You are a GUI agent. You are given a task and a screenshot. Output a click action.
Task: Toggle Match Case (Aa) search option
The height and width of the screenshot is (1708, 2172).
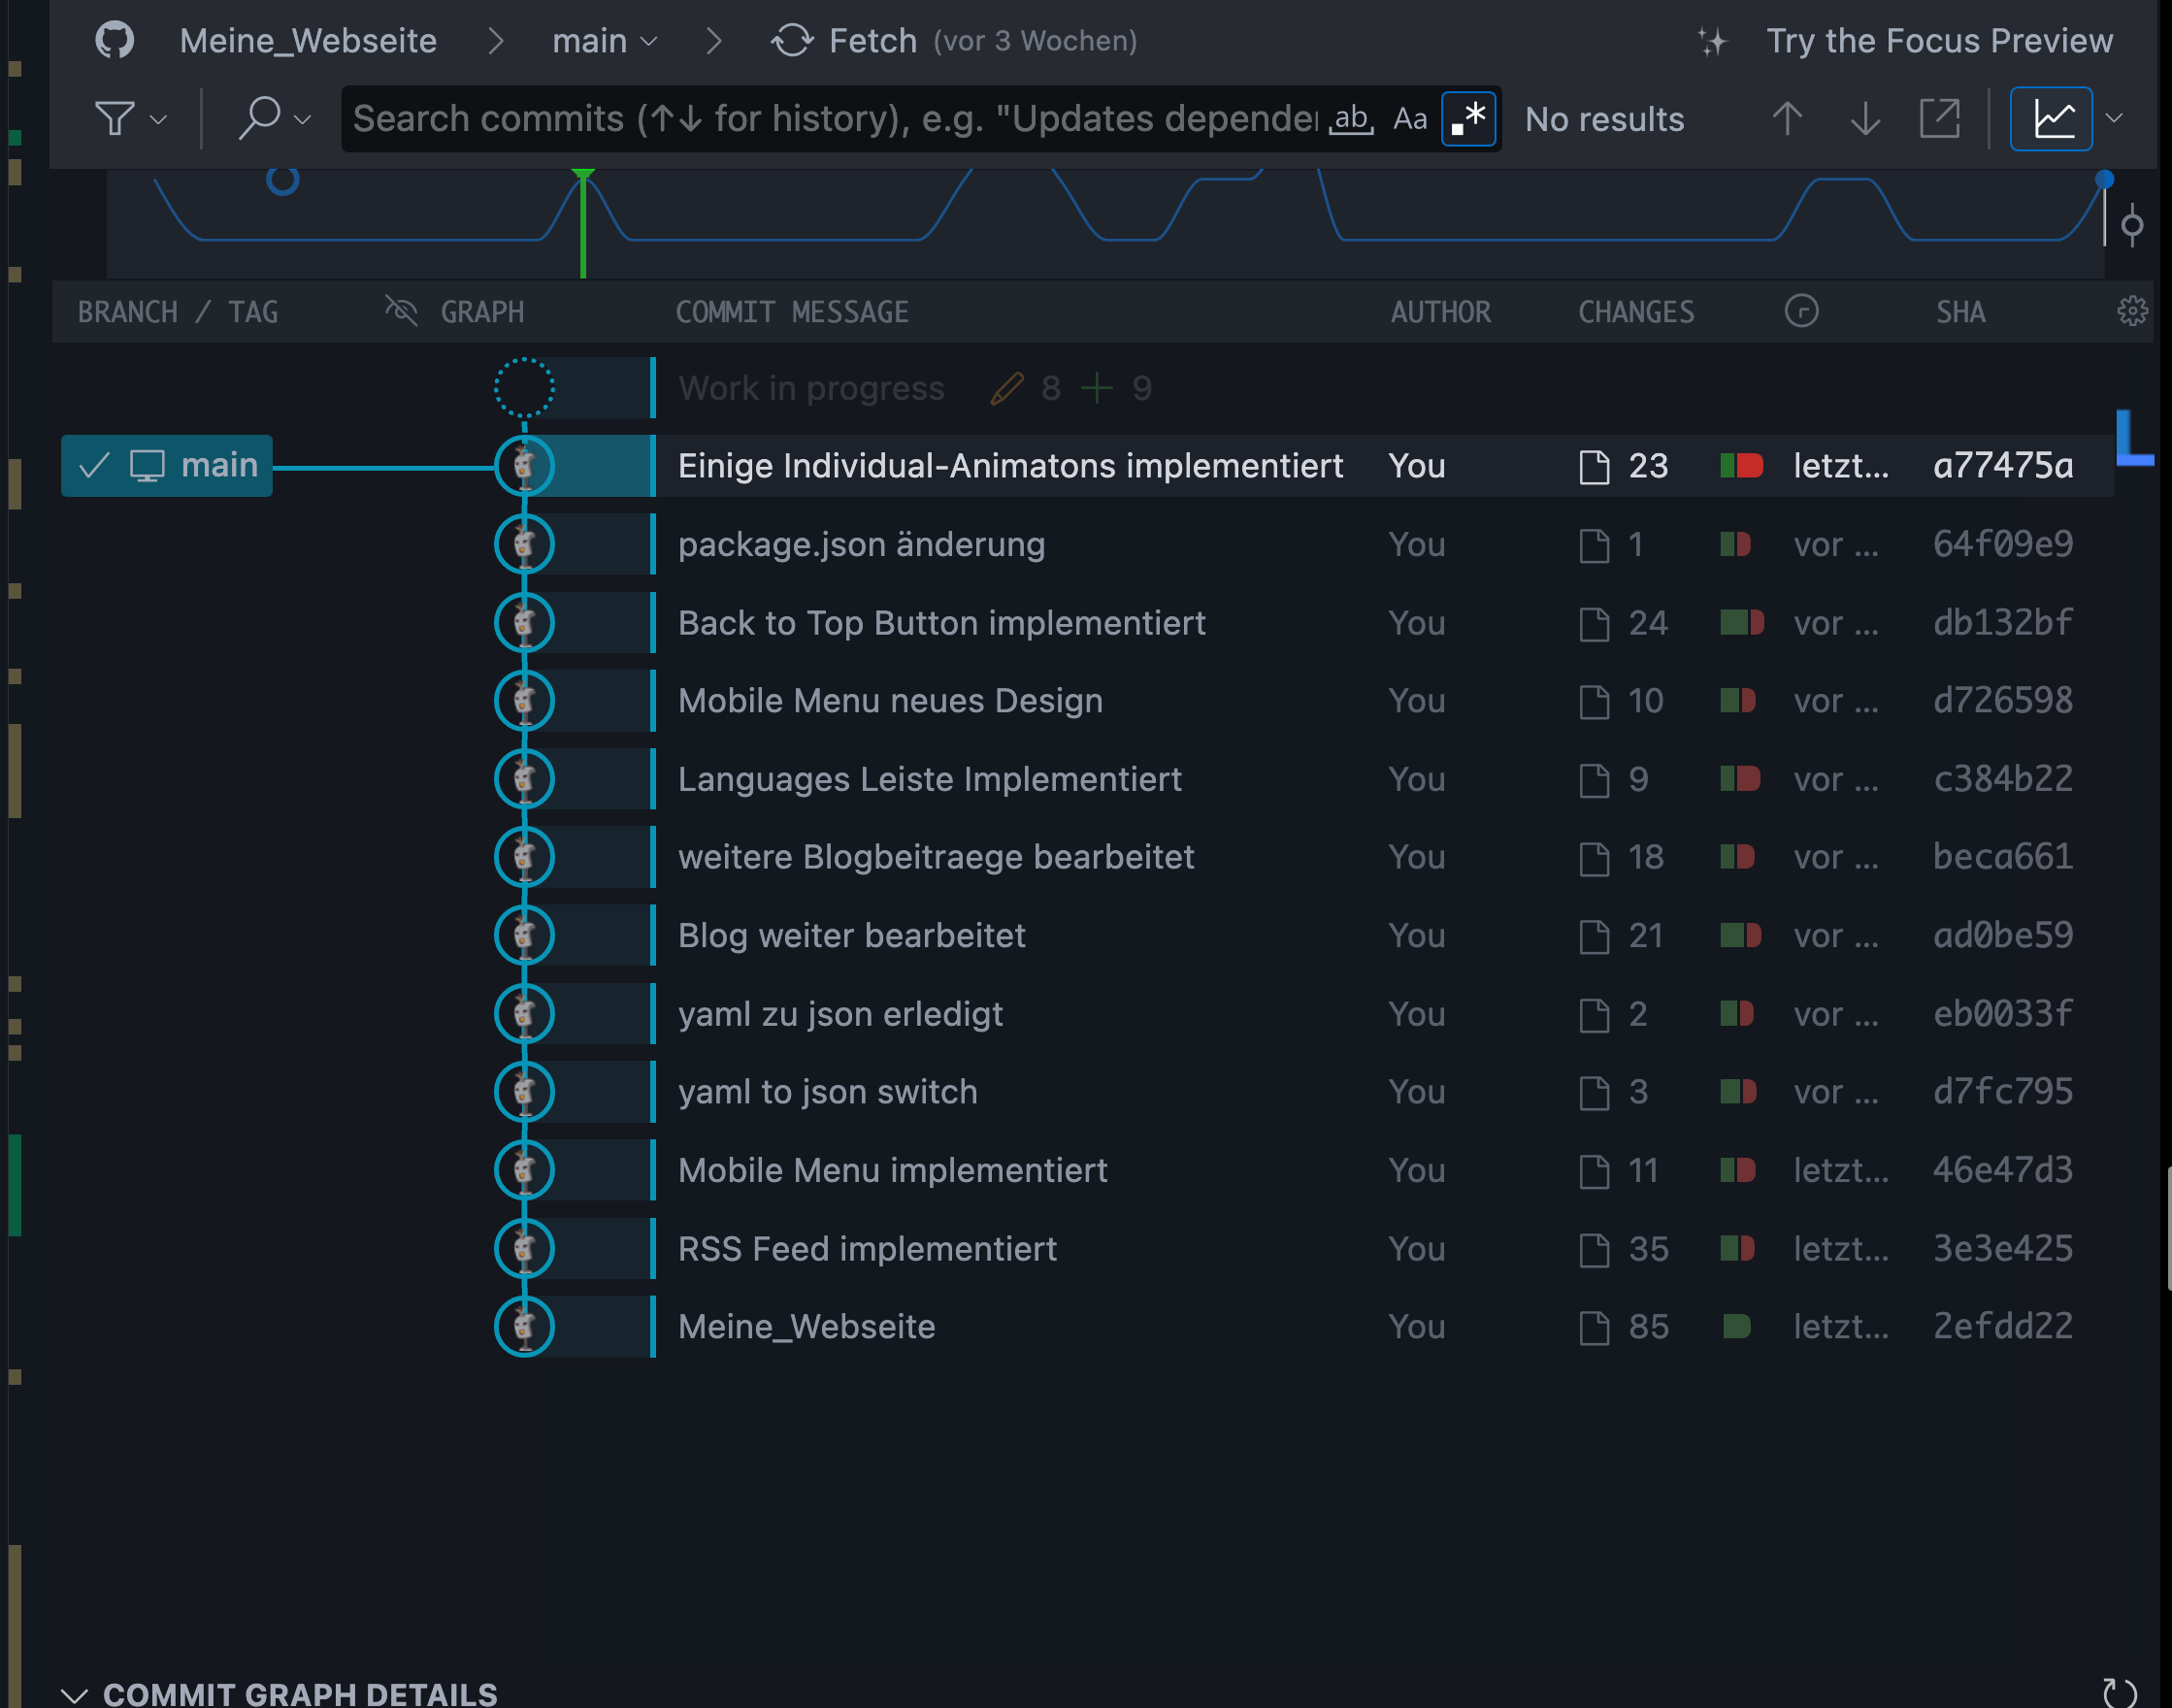pyautogui.click(x=1410, y=119)
